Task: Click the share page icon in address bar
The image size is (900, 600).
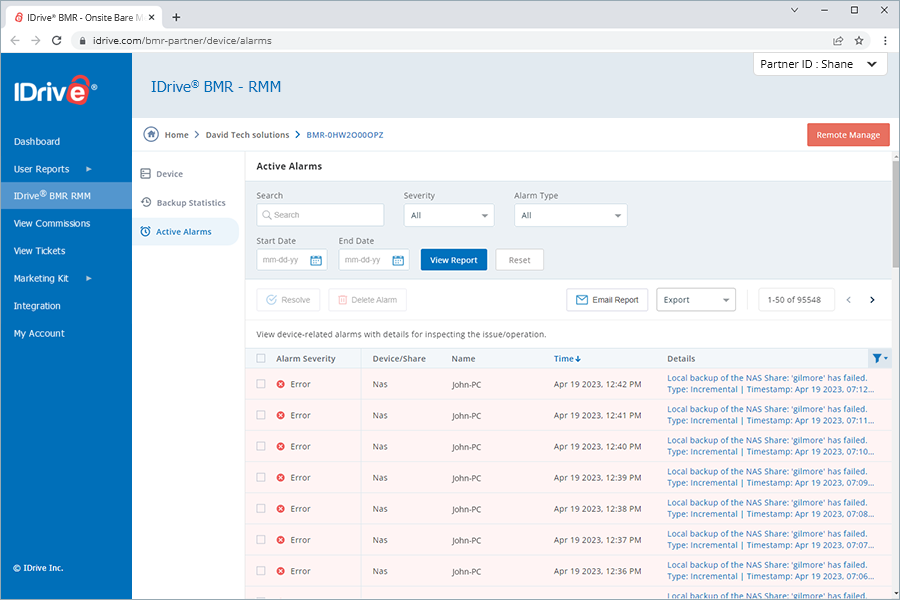Action: pos(838,40)
